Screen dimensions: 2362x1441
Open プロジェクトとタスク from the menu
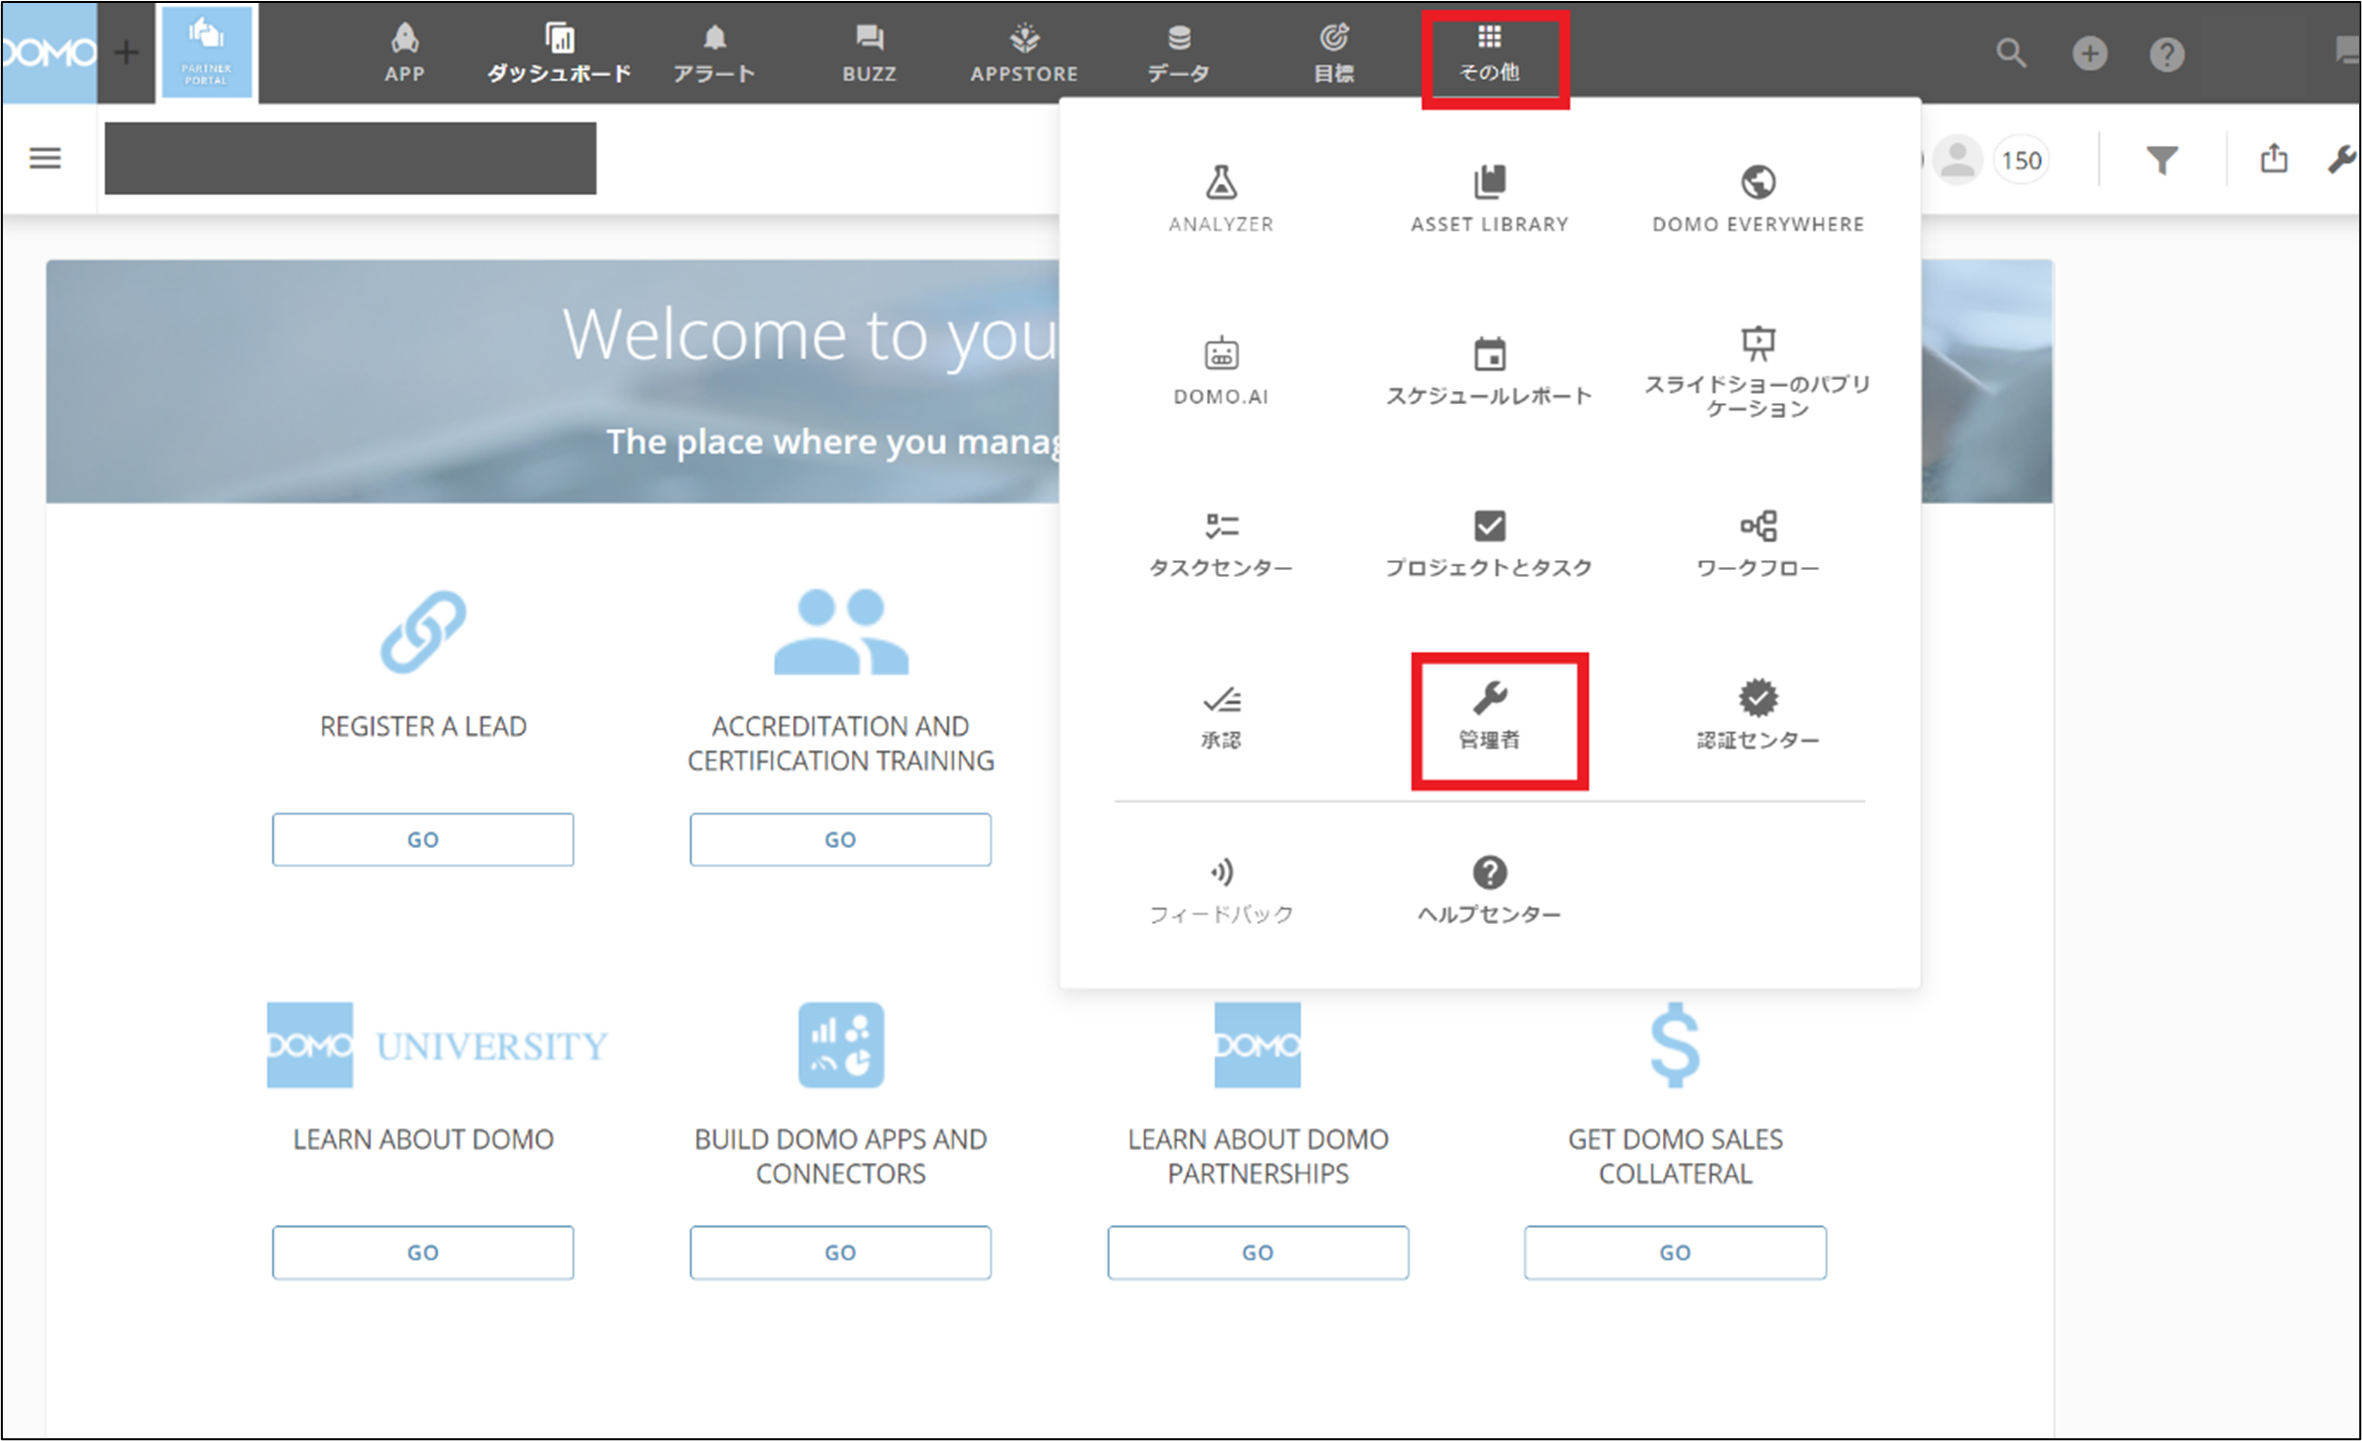1489,544
